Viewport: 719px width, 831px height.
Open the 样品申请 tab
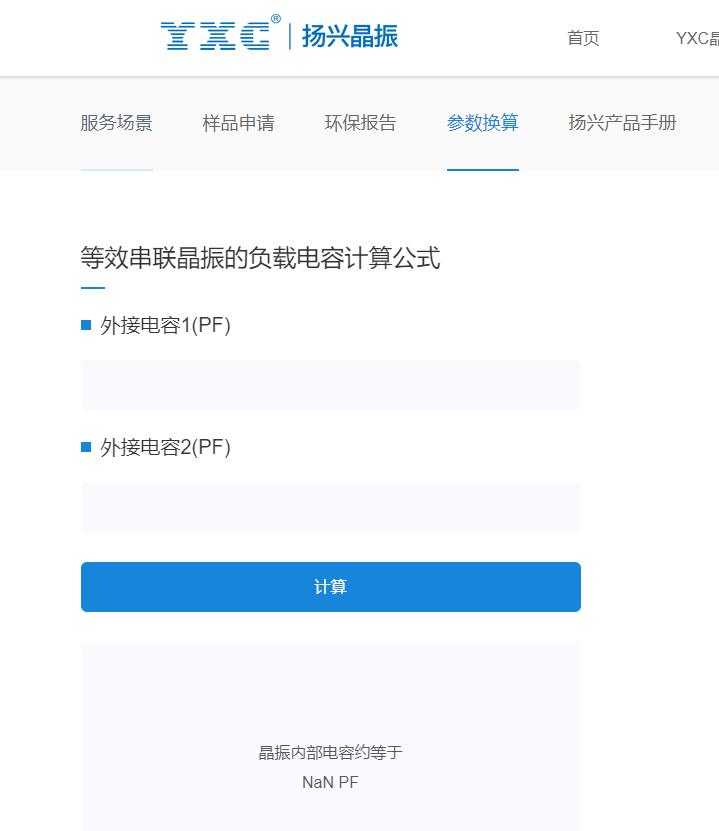238,123
